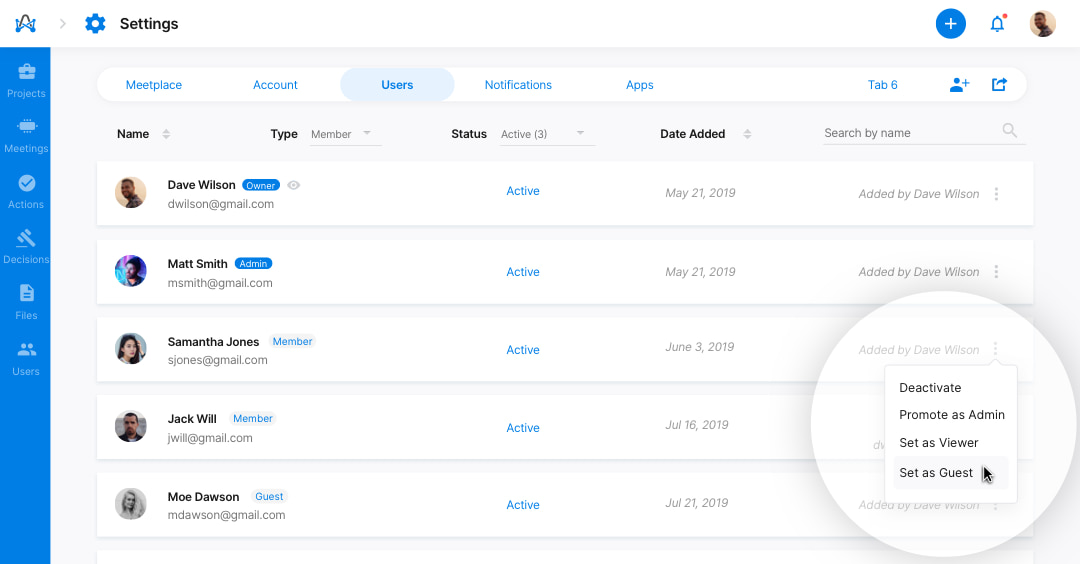Switch to the Account tab

tap(275, 85)
